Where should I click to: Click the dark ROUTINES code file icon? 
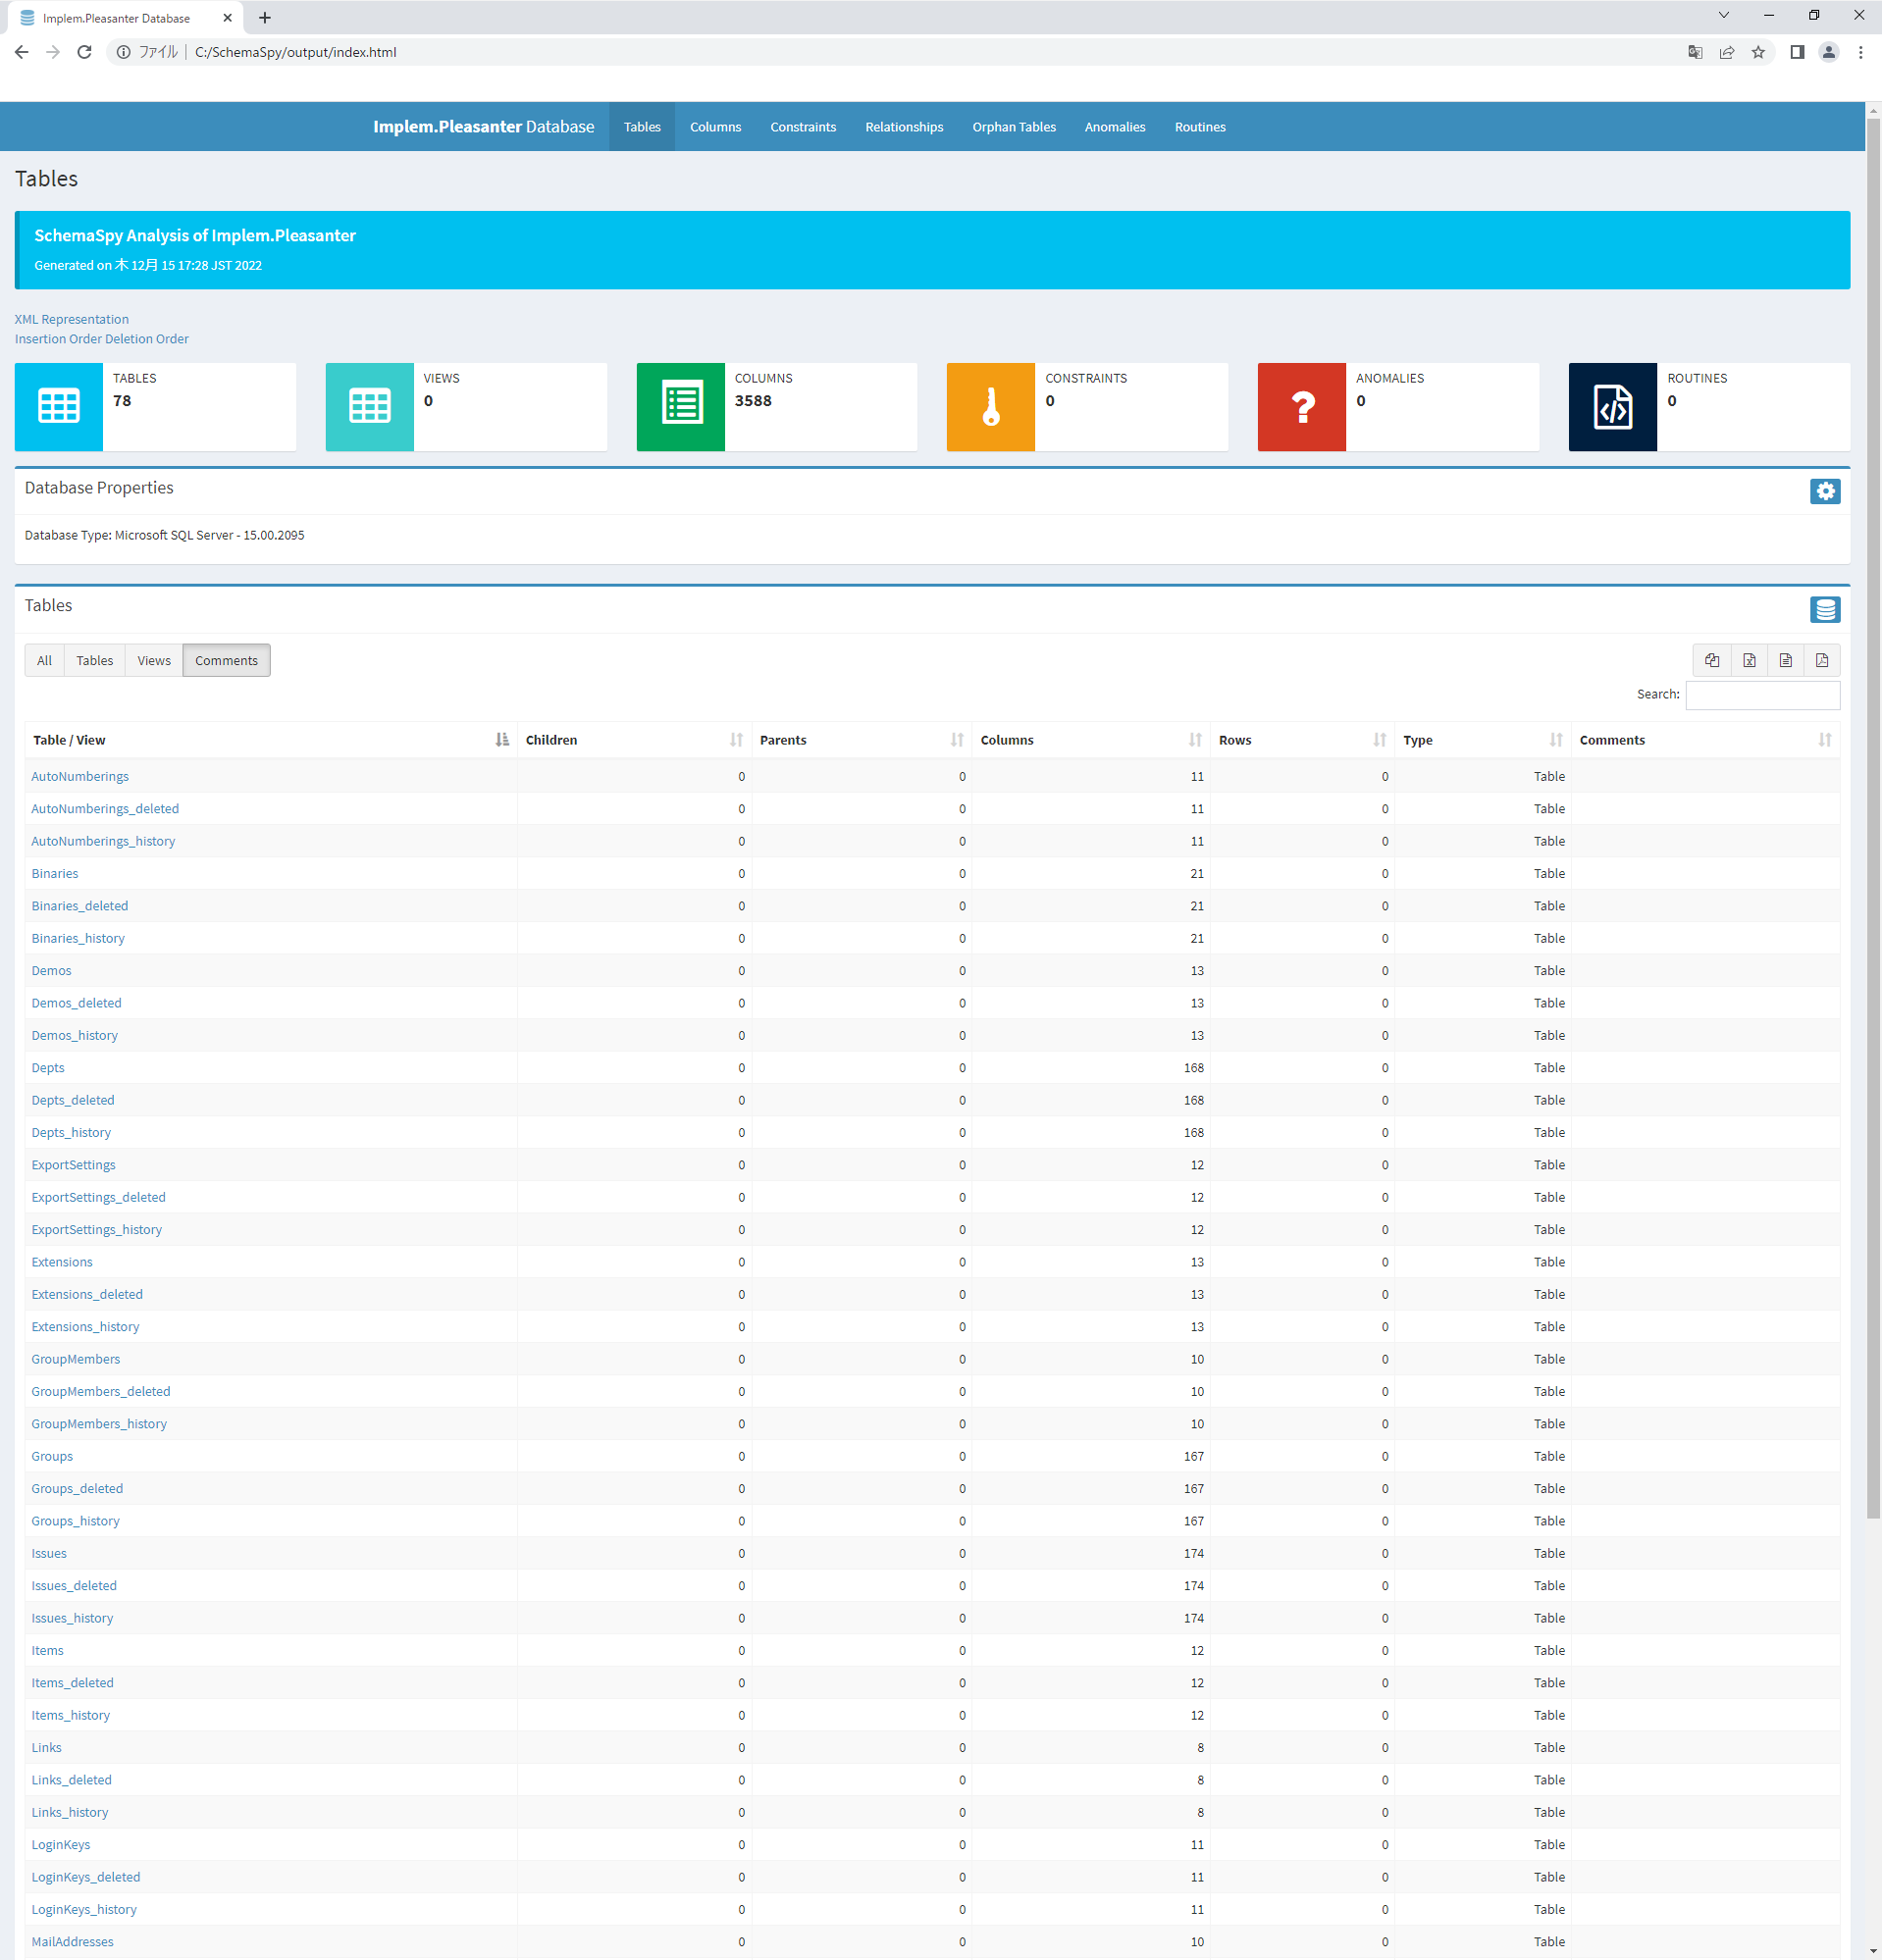(x=1613, y=406)
